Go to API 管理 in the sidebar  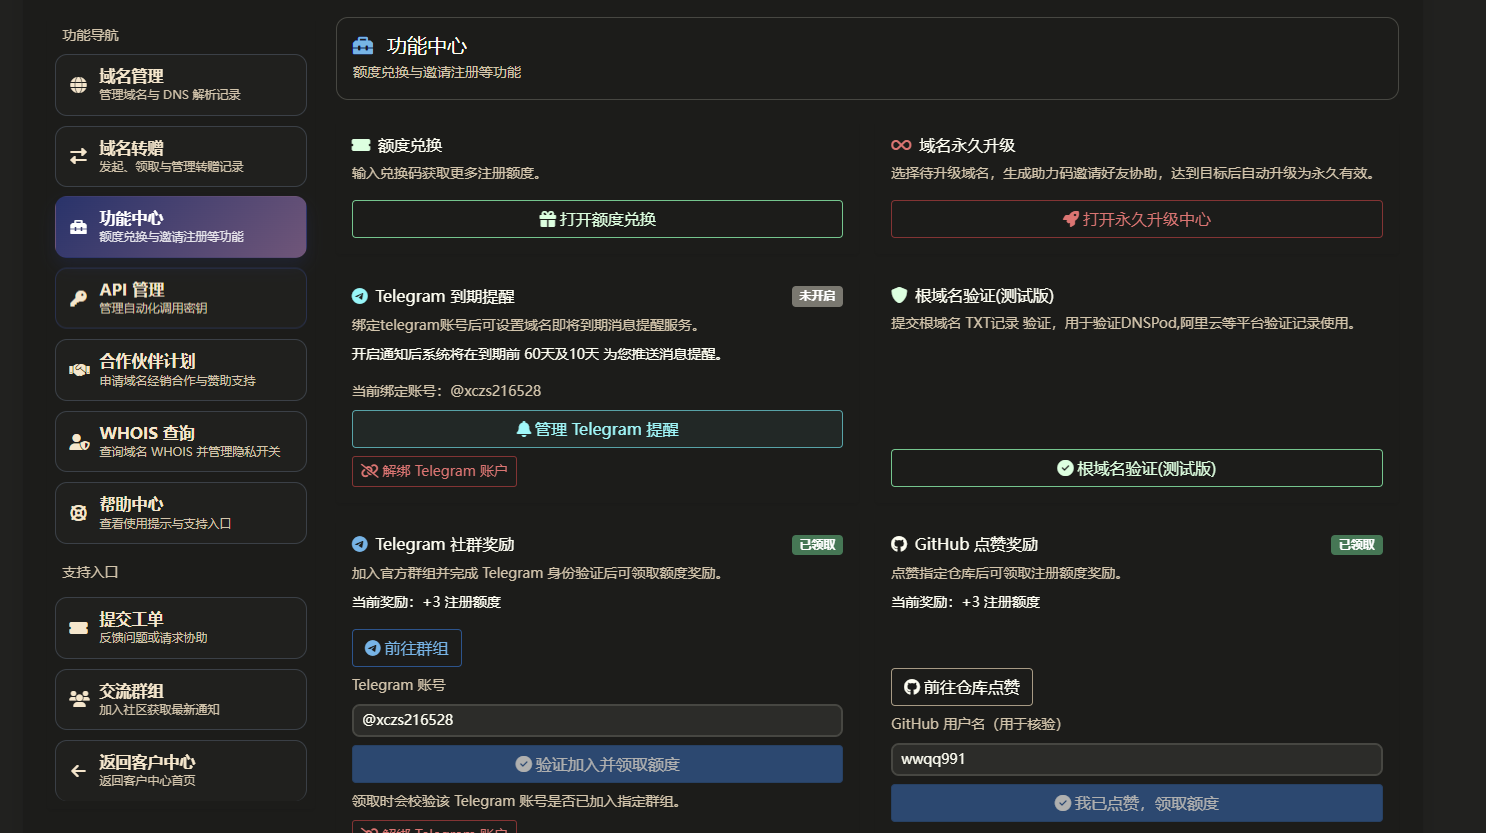pos(181,298)
